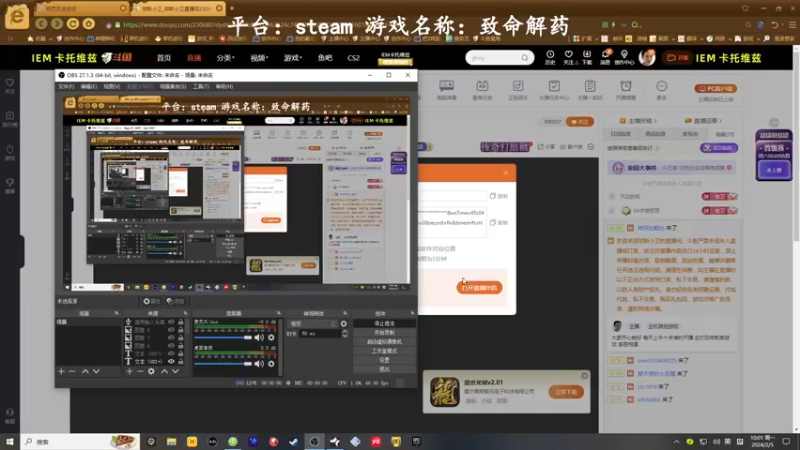Screen dimensions: 800x450
Task: Move source down with arrow icon
Action: pyautogui.click(x=175, y=371)
